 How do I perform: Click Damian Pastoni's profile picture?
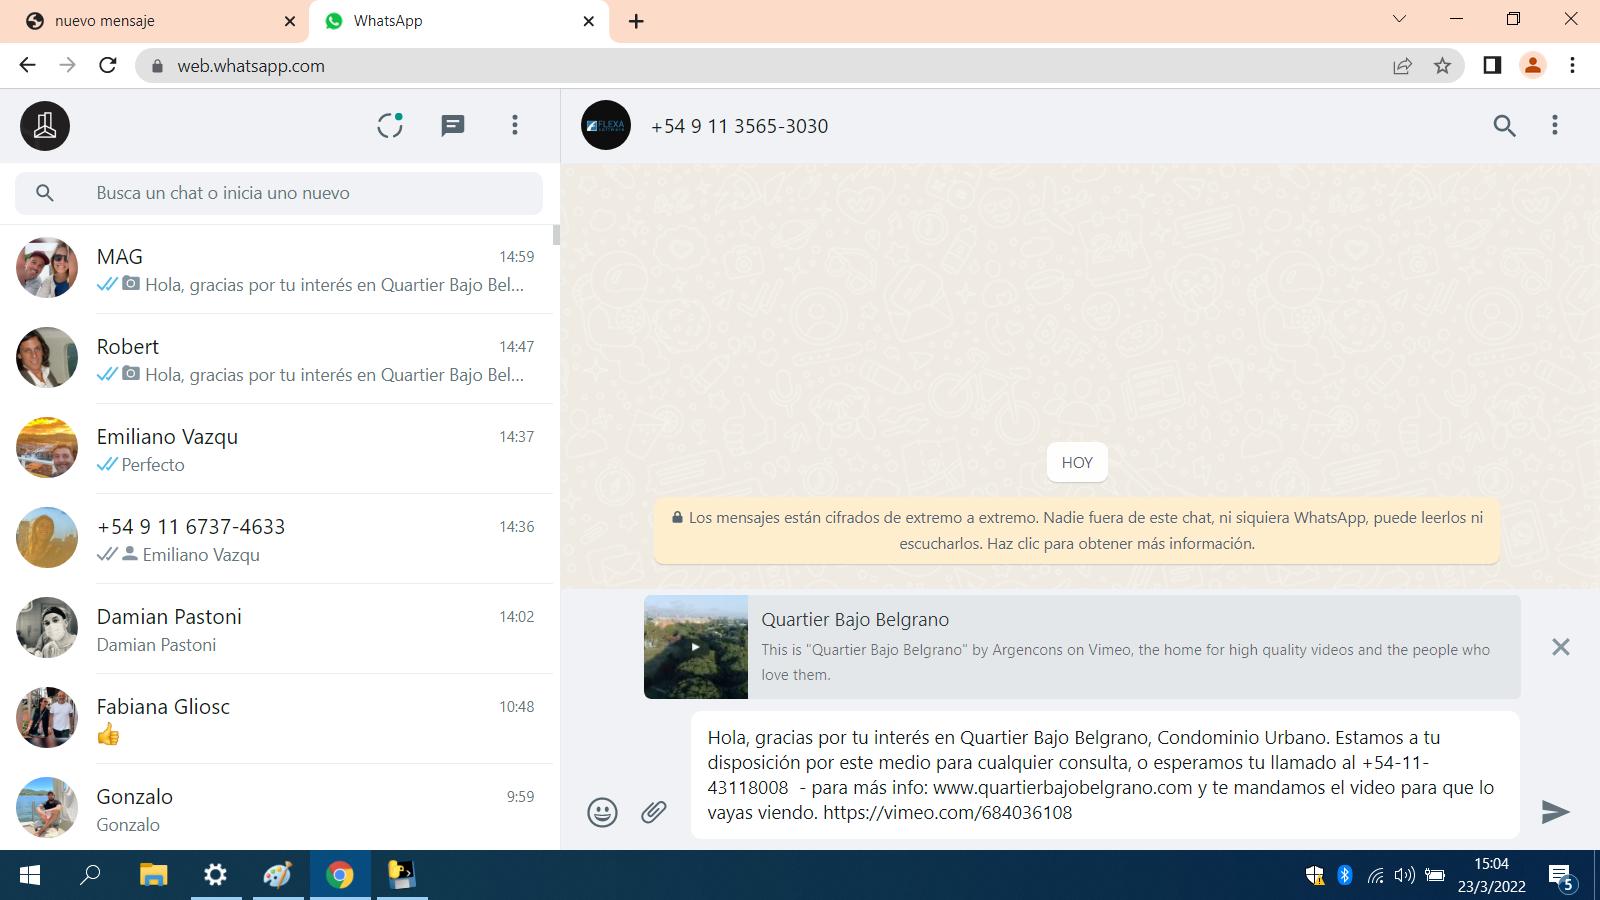tap(47, 628)
